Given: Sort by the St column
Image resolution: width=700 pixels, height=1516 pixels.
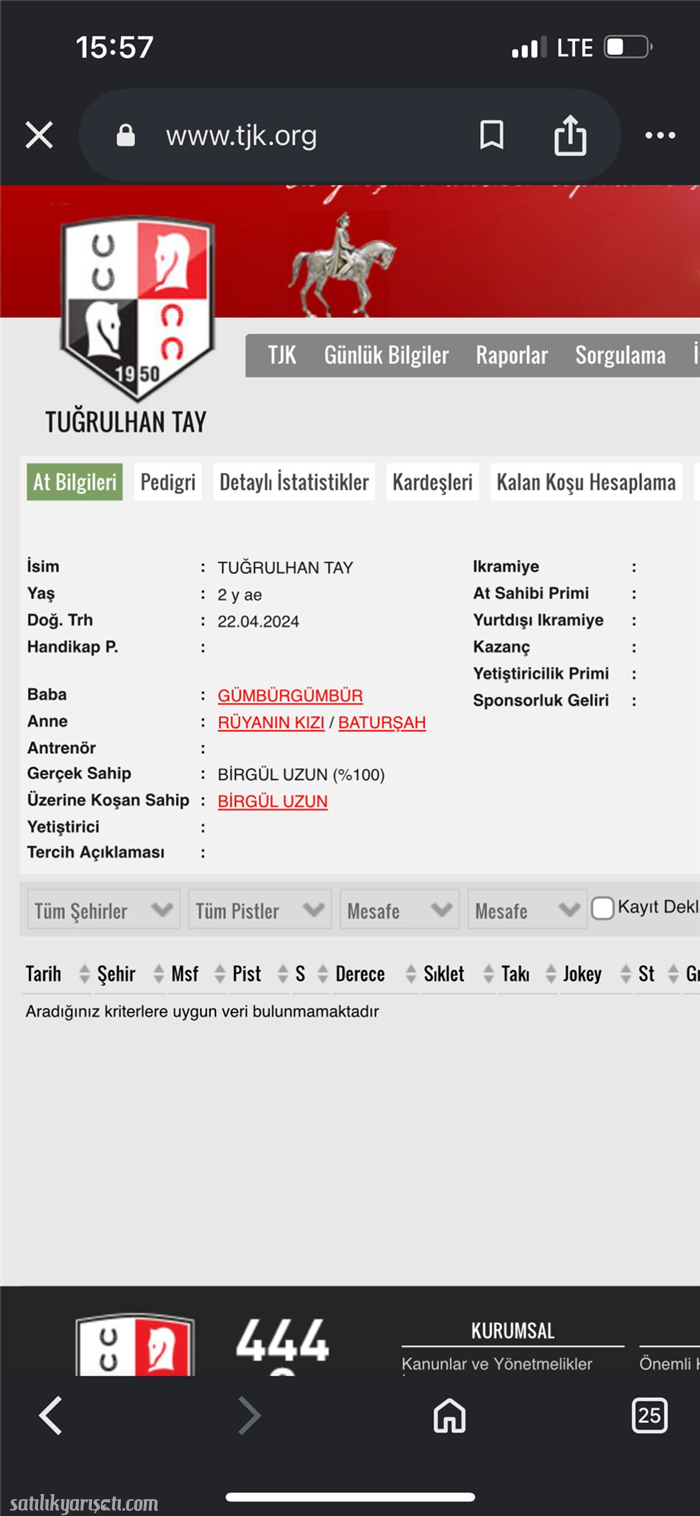Looking at the screenshot, I should coord(646,974).
